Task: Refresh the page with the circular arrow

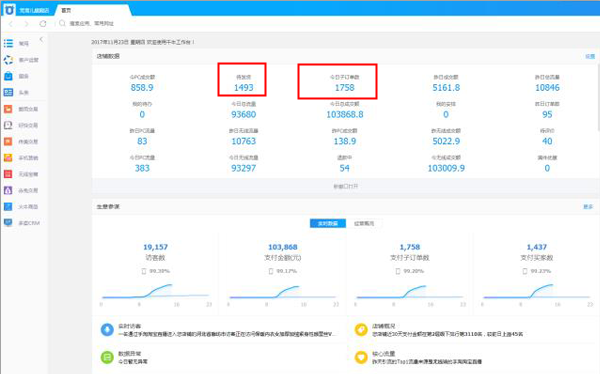Action: click(x=43, y=24)
